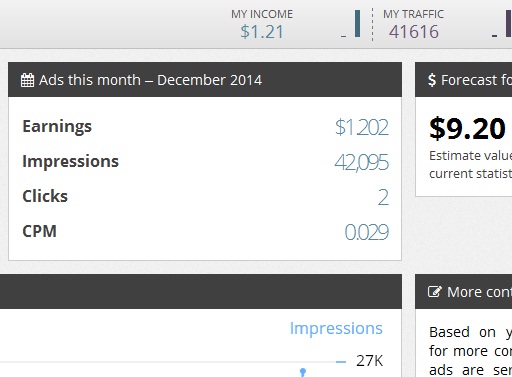512x377 pixels.
Task: Click the blue data point on the chart
Action: click(303, 371)
